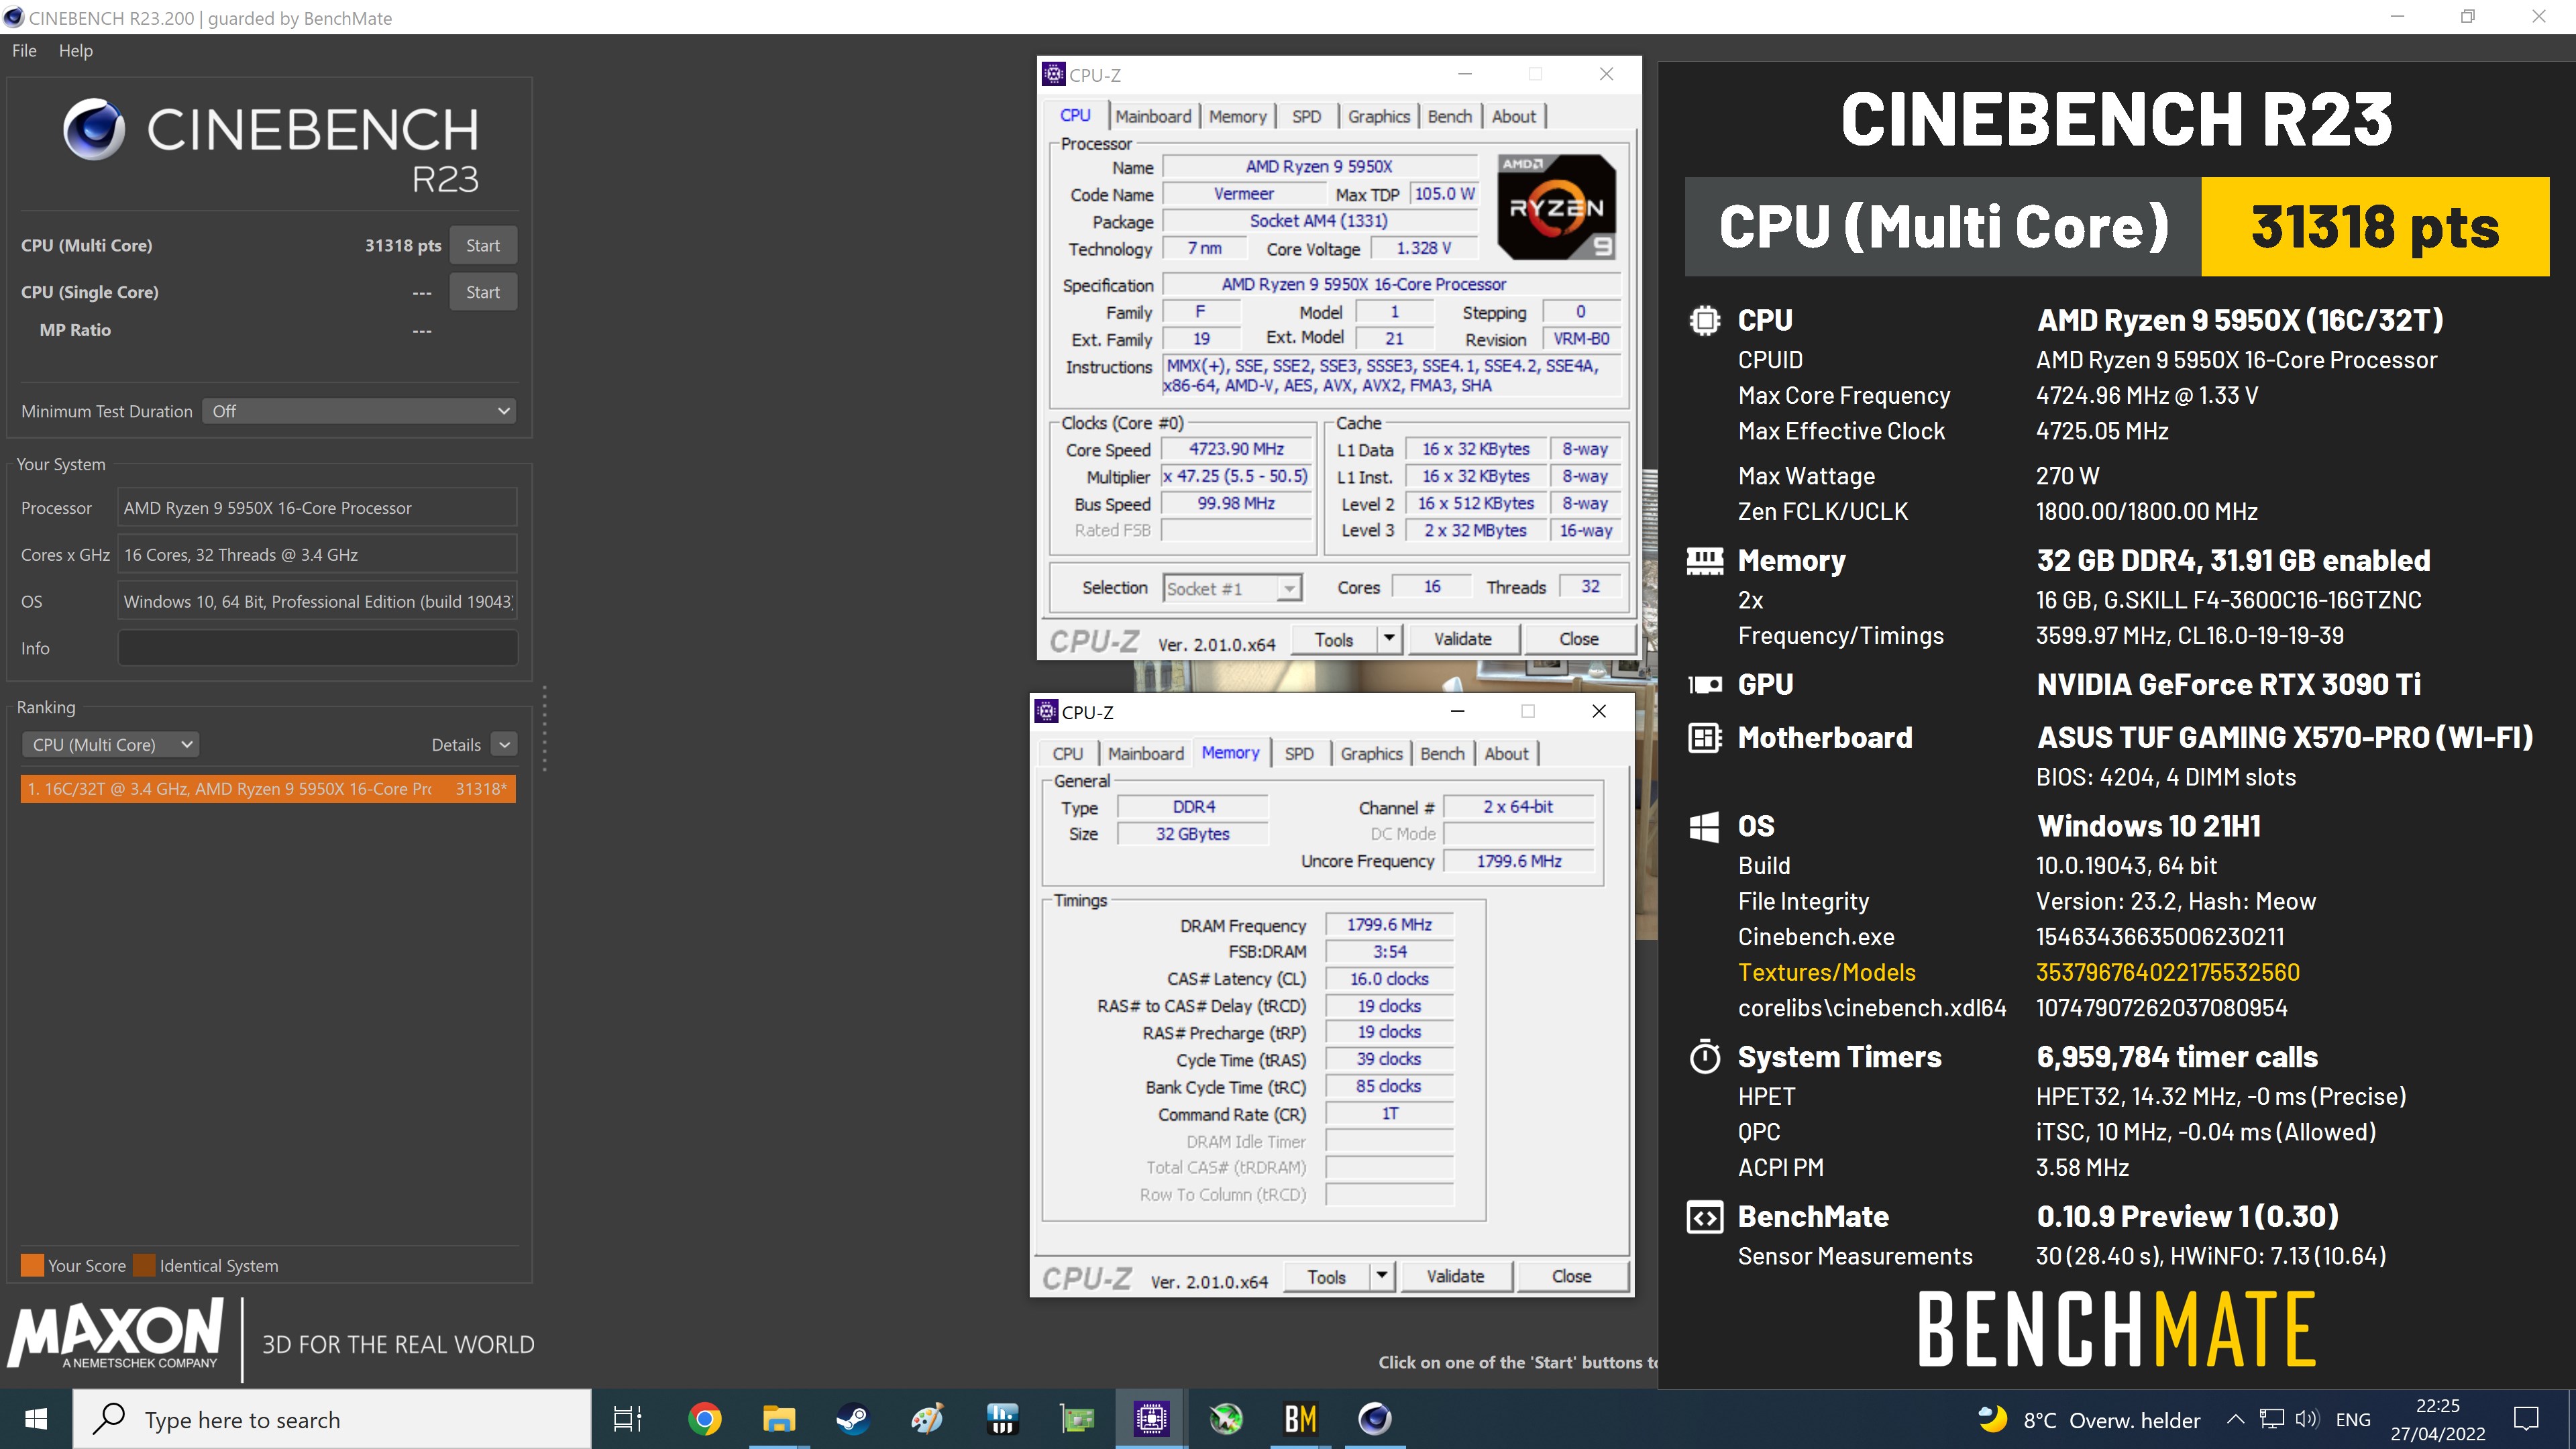This screenshot has height=1449, width=2576.
Task: Click Tools button in lower CPU-Z window
Action: [x=1326, y=1276]
